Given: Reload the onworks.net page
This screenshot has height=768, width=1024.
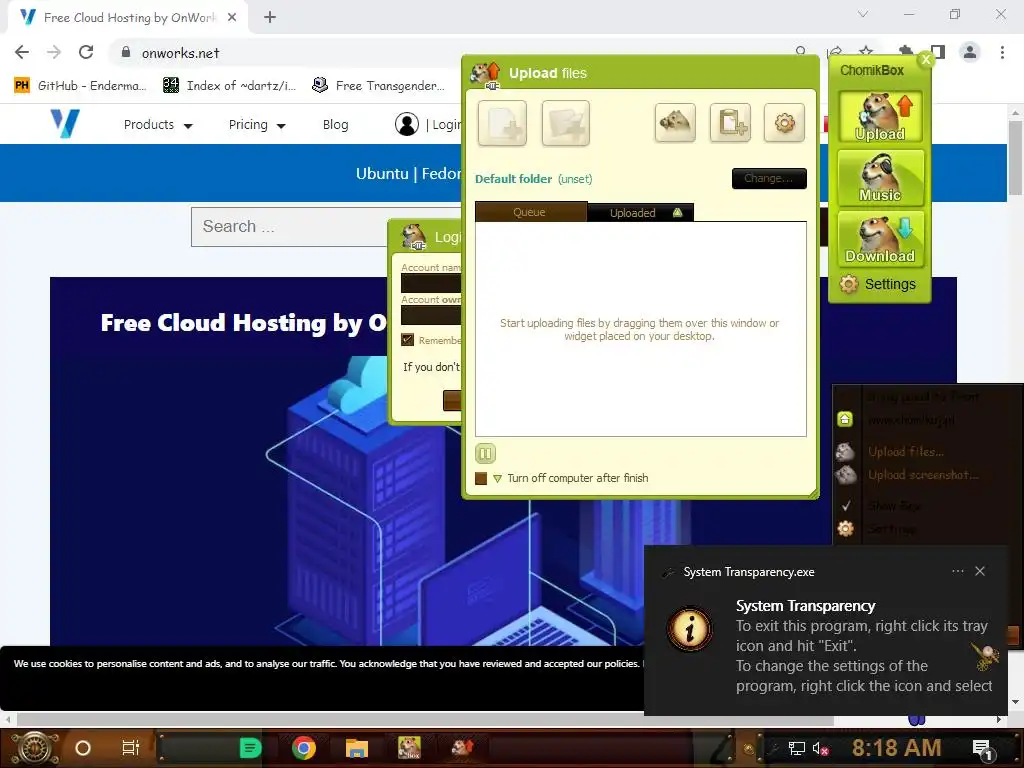Looking at the screenshot, I should point(86,52).
